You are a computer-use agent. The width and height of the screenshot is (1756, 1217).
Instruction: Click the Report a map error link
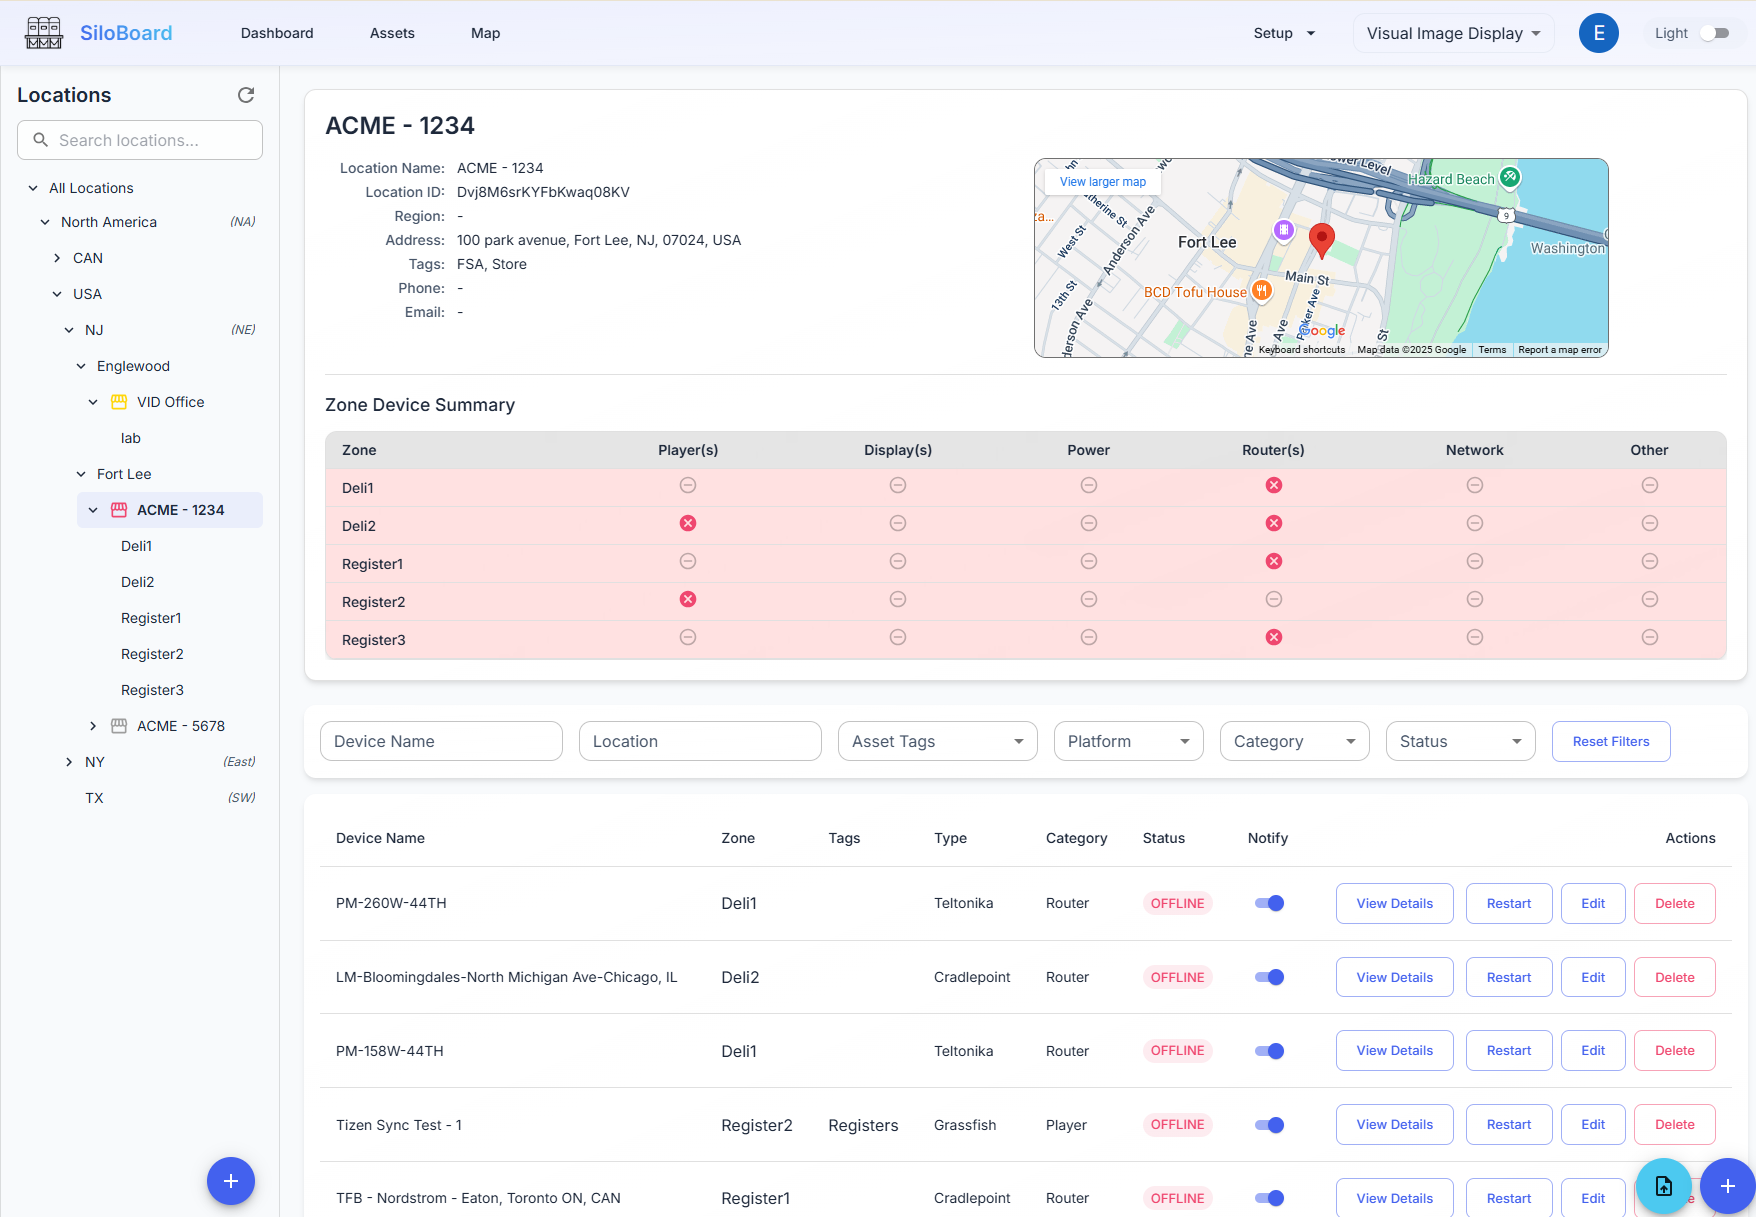click(1559, 350)
